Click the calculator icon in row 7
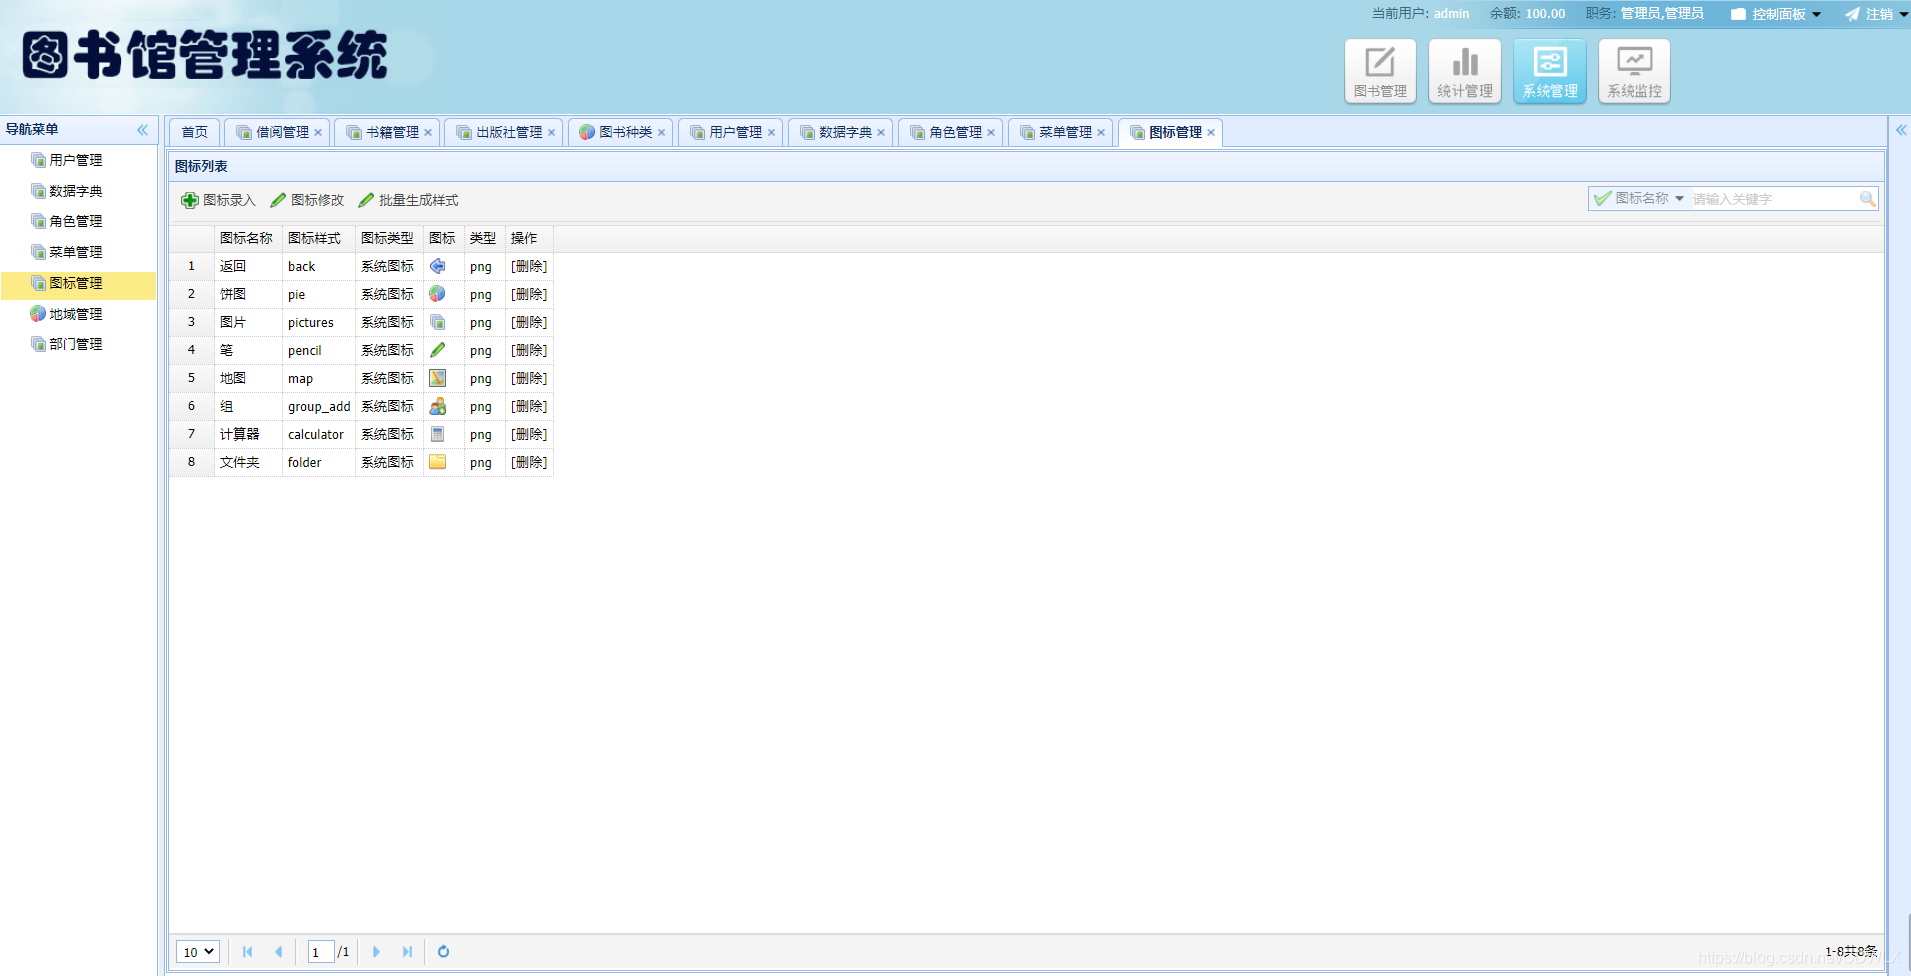 tap(437, 434)
